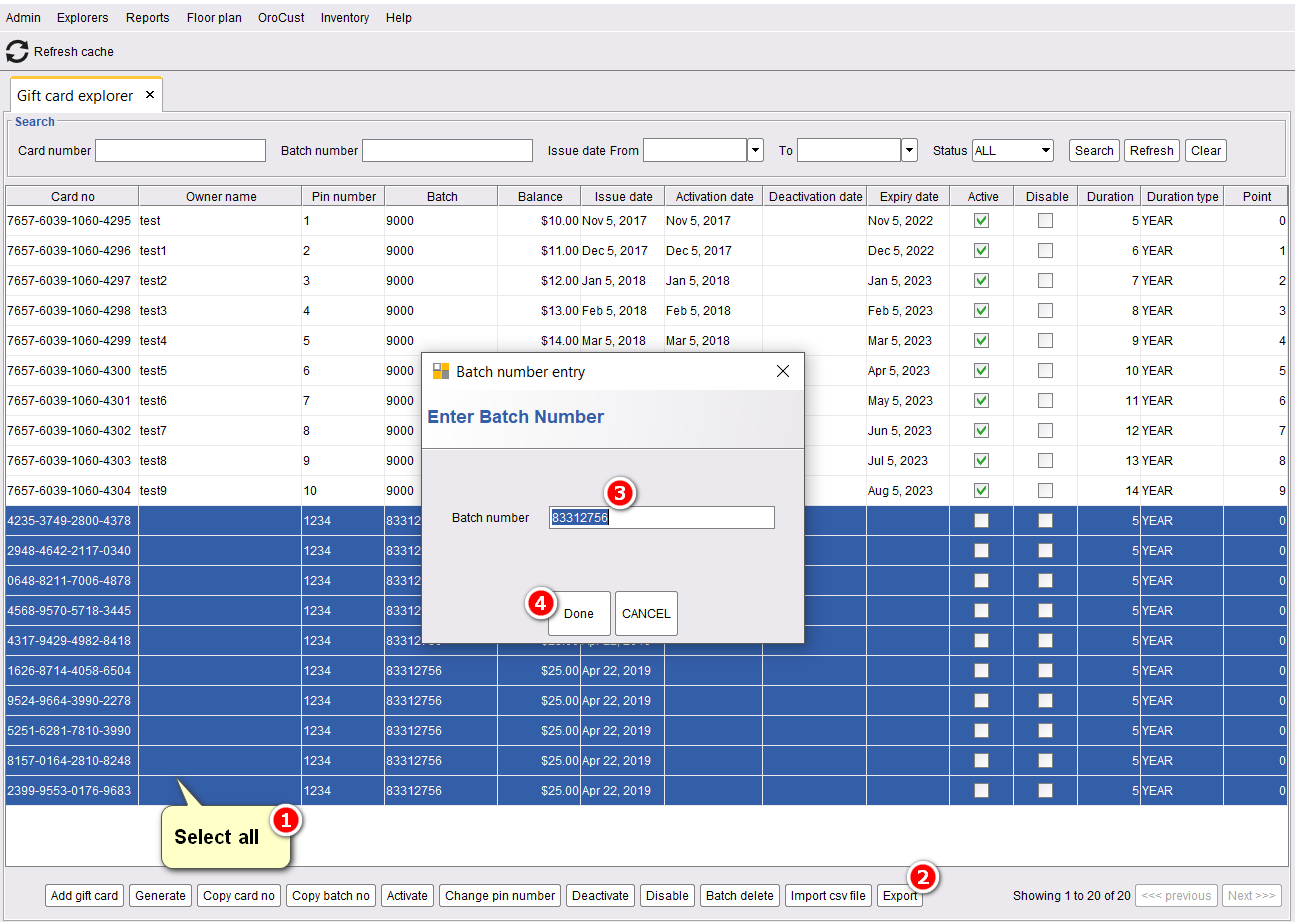
Task: Click the Deactivate button
Action: click(601, 896)
